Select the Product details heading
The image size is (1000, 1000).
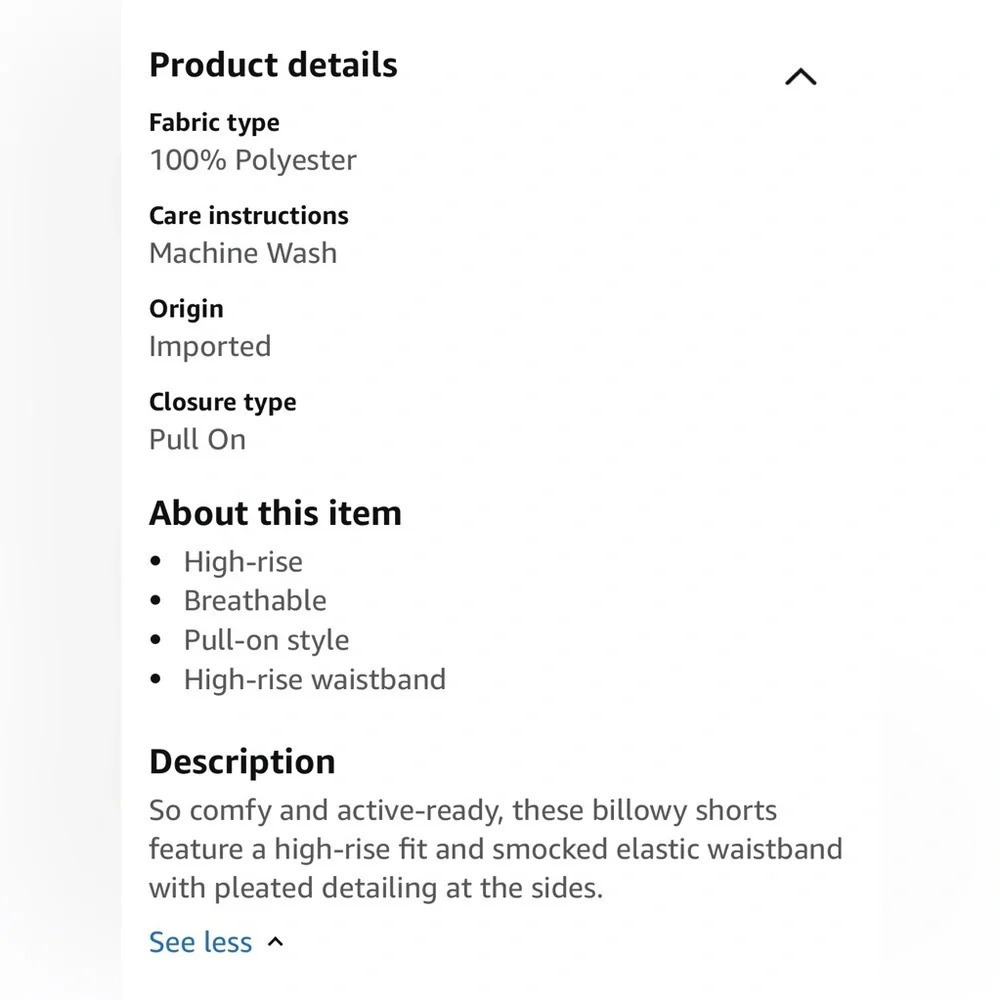click(273, 65)
